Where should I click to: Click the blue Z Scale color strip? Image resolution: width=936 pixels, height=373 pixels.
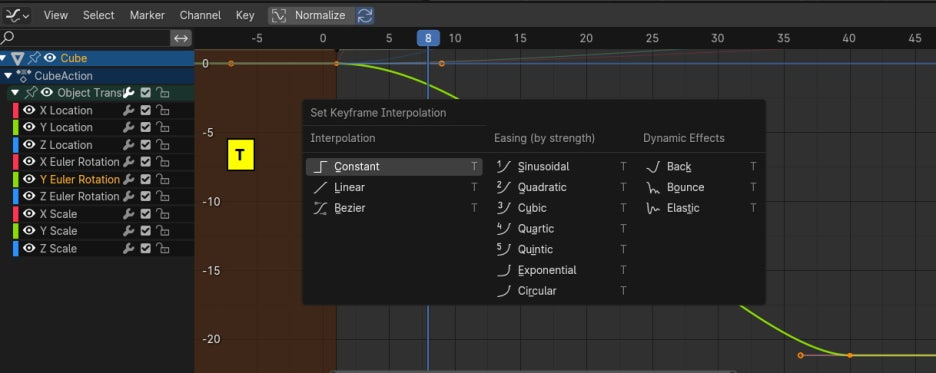[16, 248]
